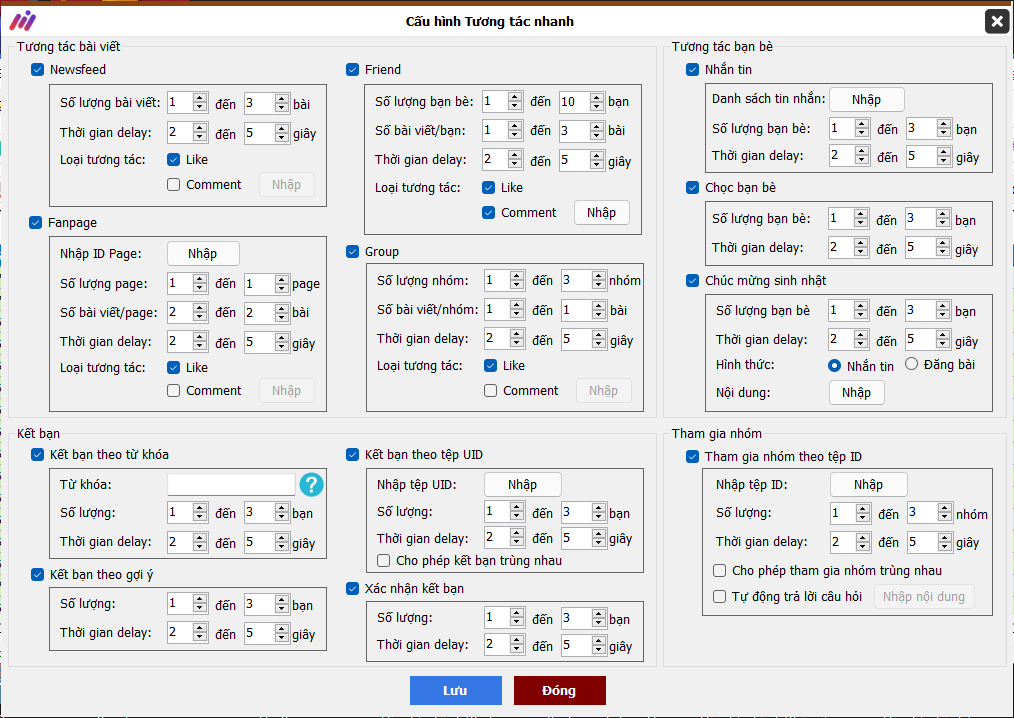Viewport: 1014px width, 718px height.
Task: Disable the Chọc bạn bè option
Action: point(693,188)
